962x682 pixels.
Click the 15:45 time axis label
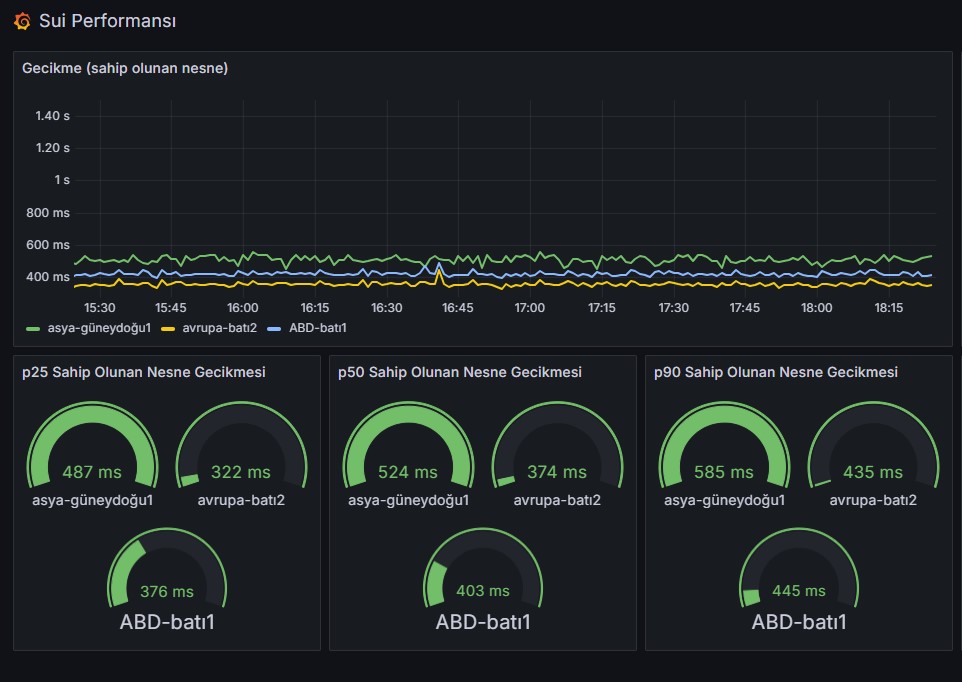pyautogui.click(x=171, y=308)
